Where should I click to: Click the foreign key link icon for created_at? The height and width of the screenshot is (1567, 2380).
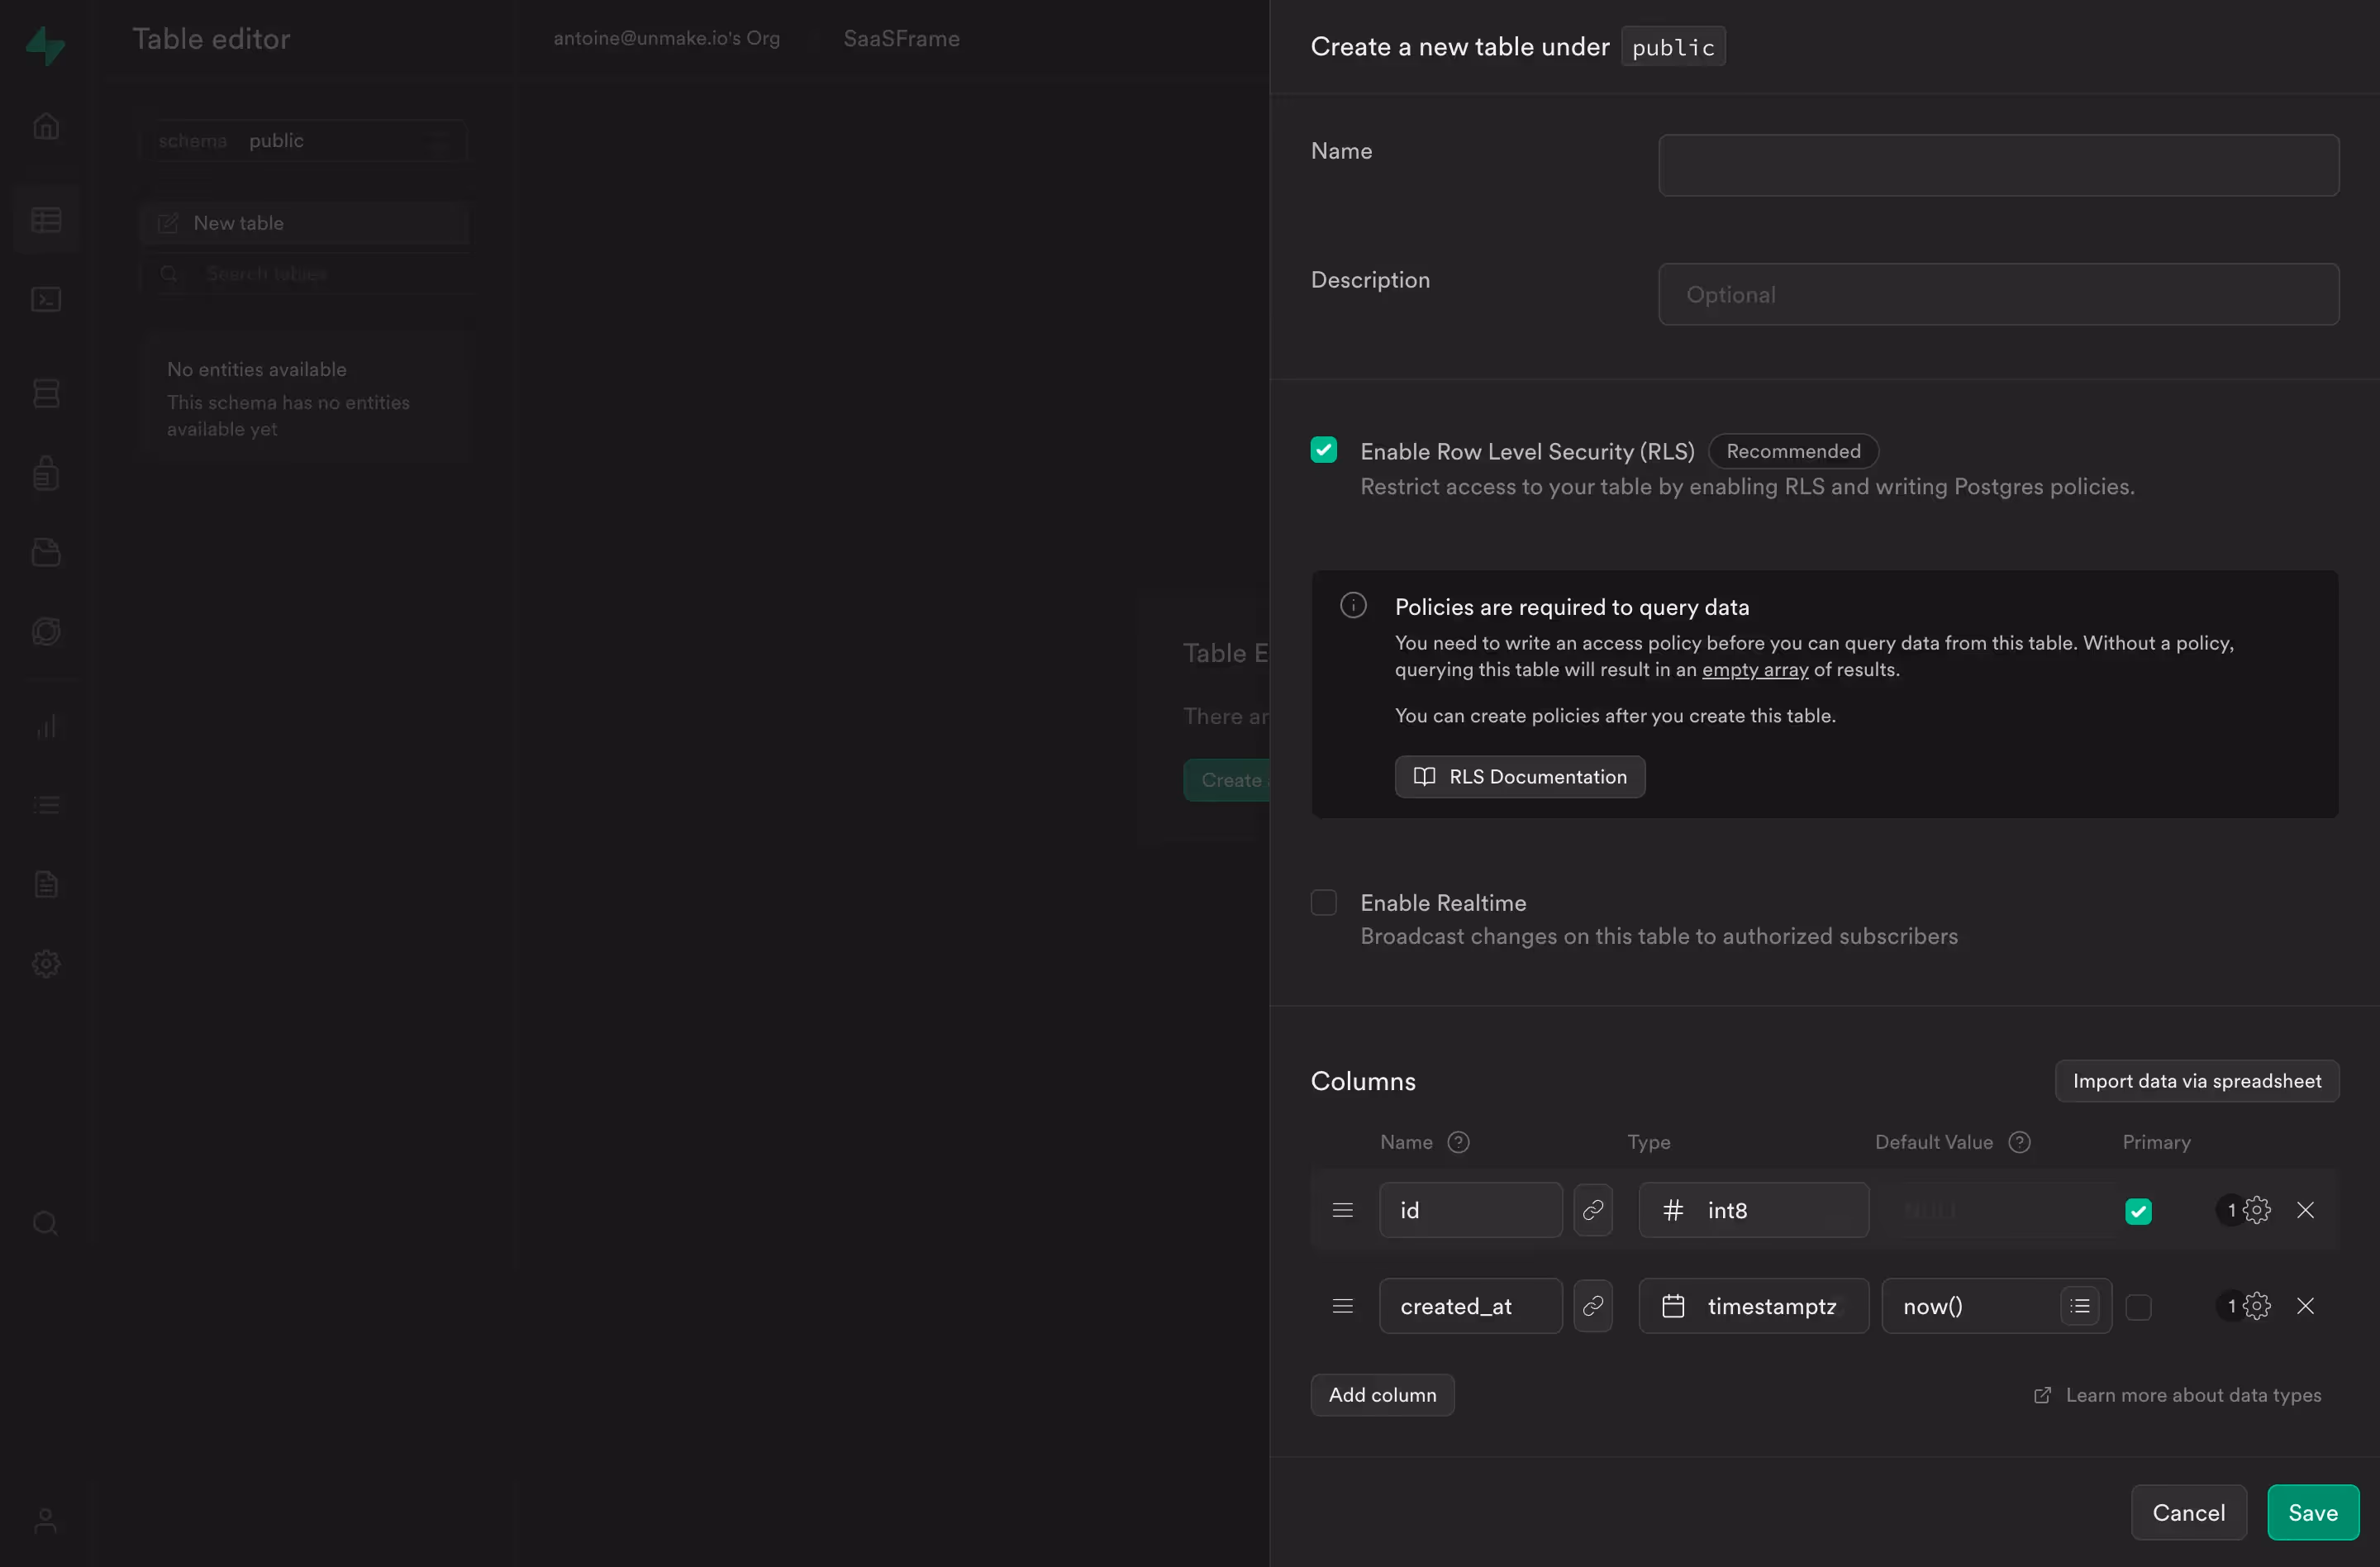[x=1592, y=1306]
